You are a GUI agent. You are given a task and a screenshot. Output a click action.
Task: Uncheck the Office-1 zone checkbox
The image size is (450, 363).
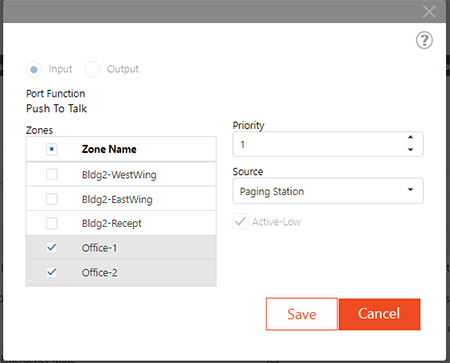pyautogui.click(x=52, y=248)
